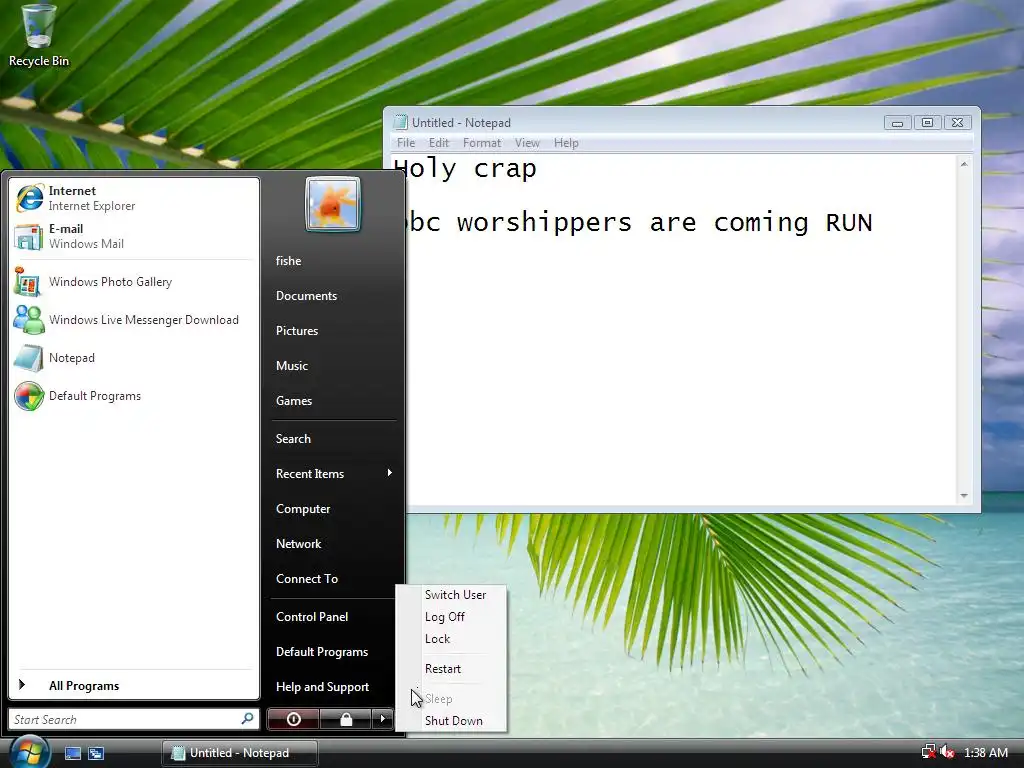Open Windows Mail E-mail entry

pyautogui.click(x=134, y=236)
